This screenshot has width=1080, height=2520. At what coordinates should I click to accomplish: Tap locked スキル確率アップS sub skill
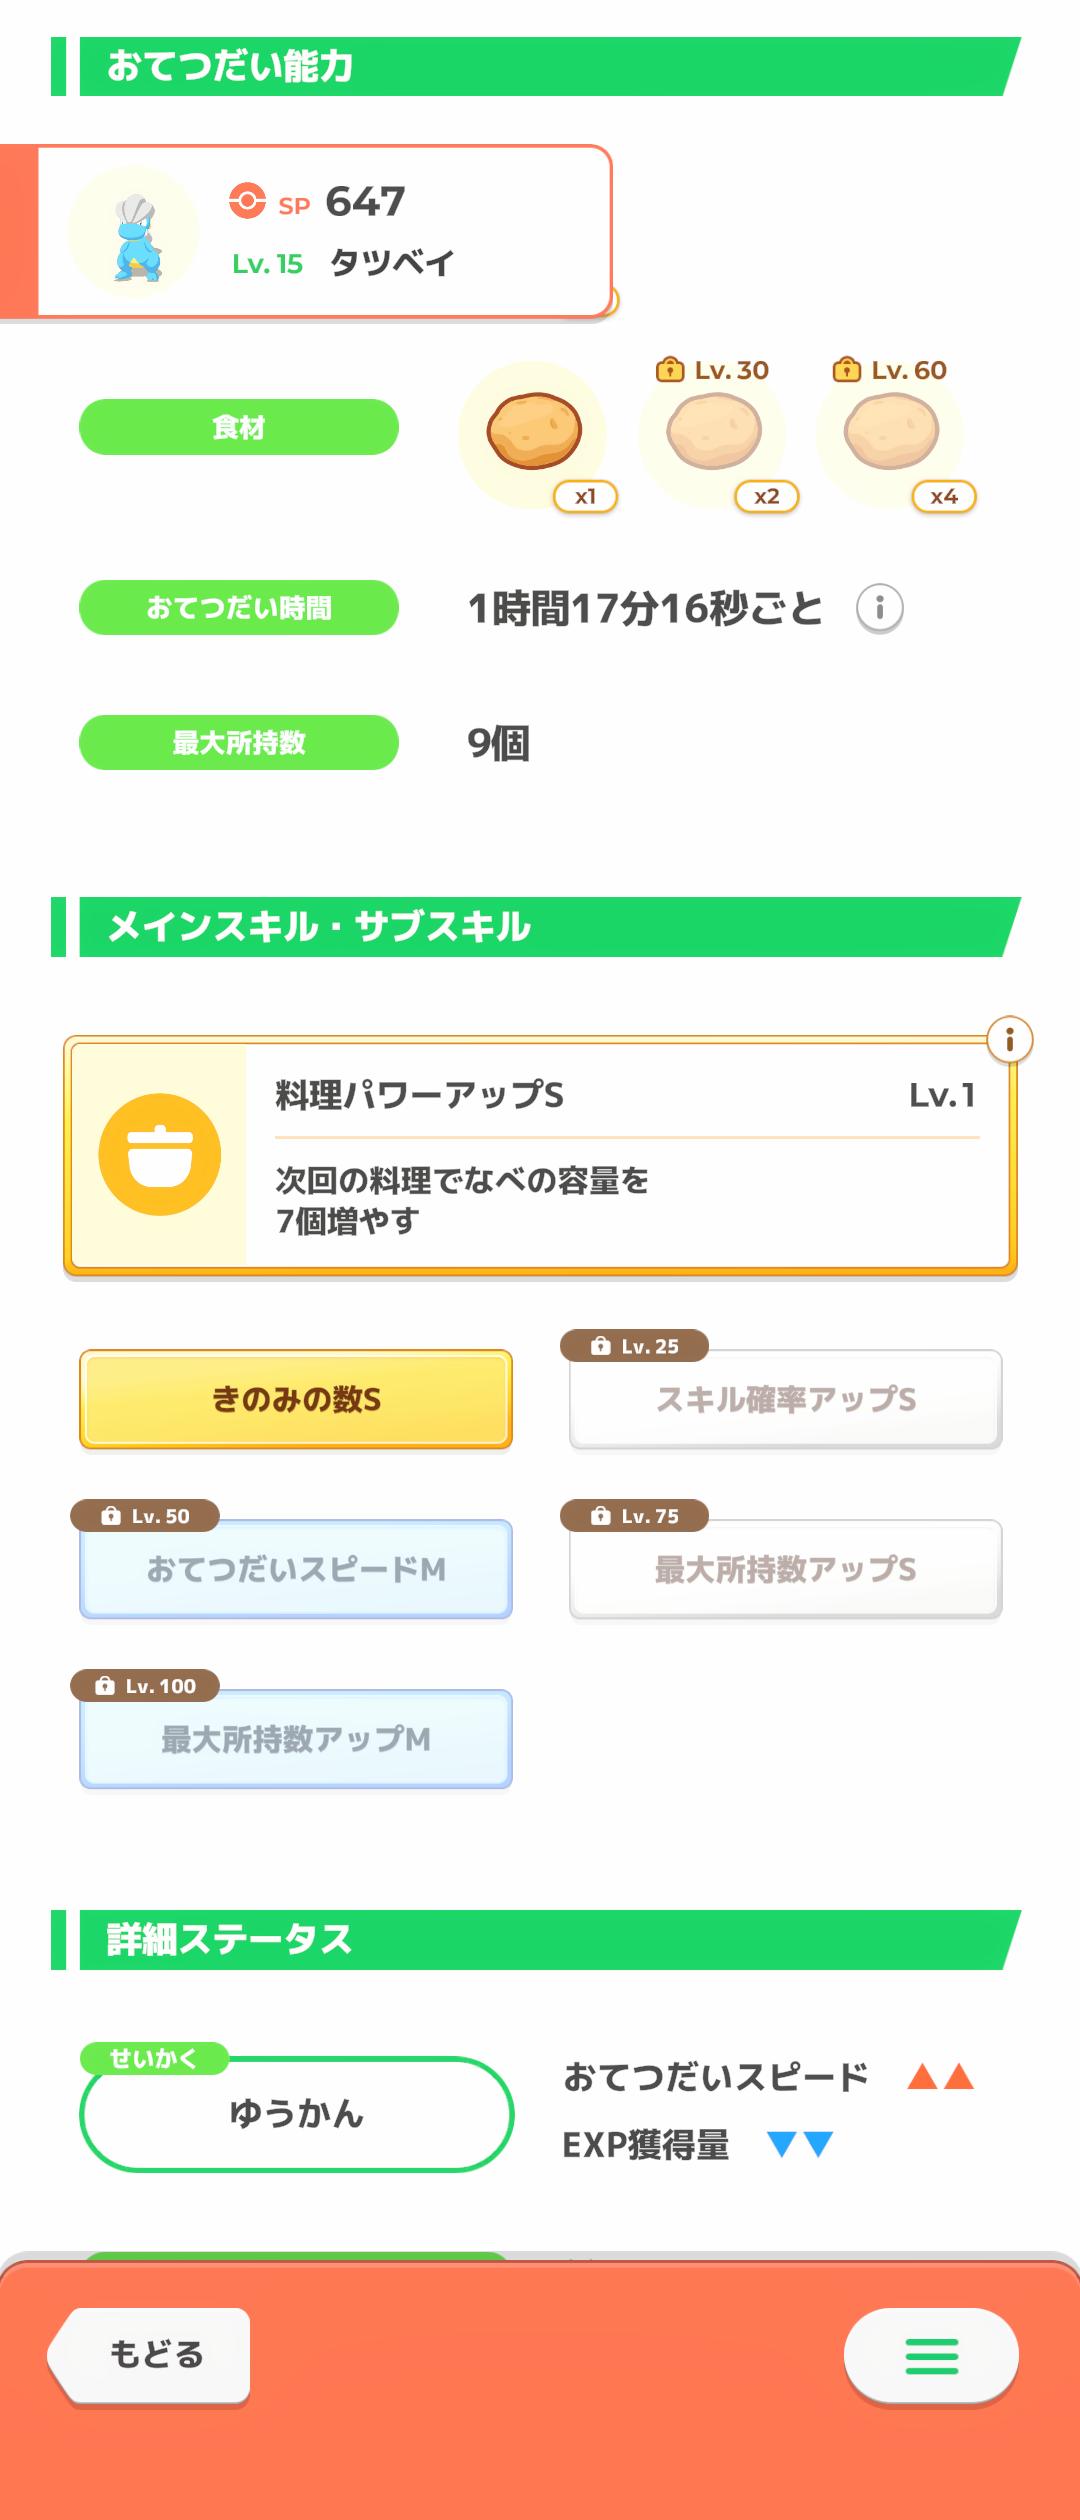pyautogui.click(x=785, y=1399)
